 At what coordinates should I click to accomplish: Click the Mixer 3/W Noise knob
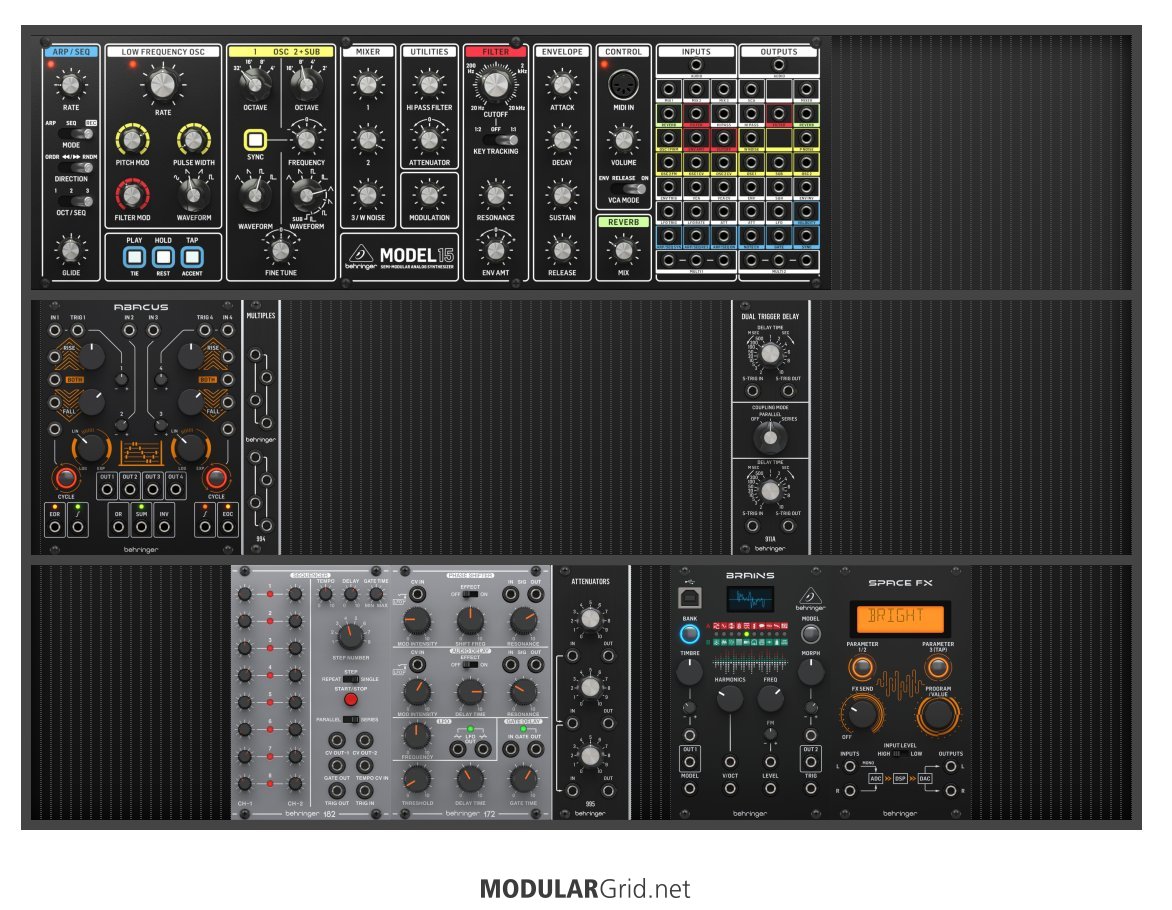tap(367, 195)
